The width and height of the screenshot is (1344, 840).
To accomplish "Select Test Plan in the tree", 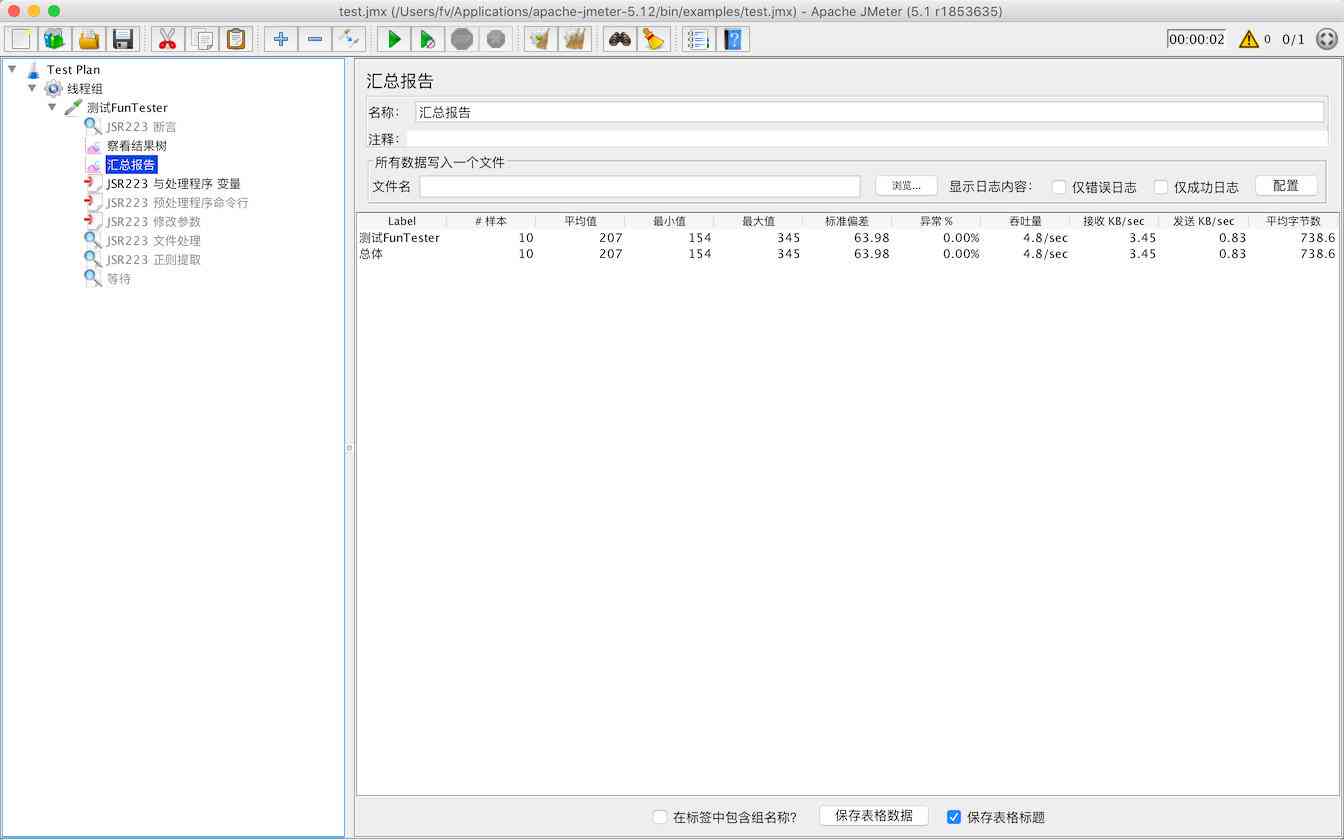I will coord(73,70).
